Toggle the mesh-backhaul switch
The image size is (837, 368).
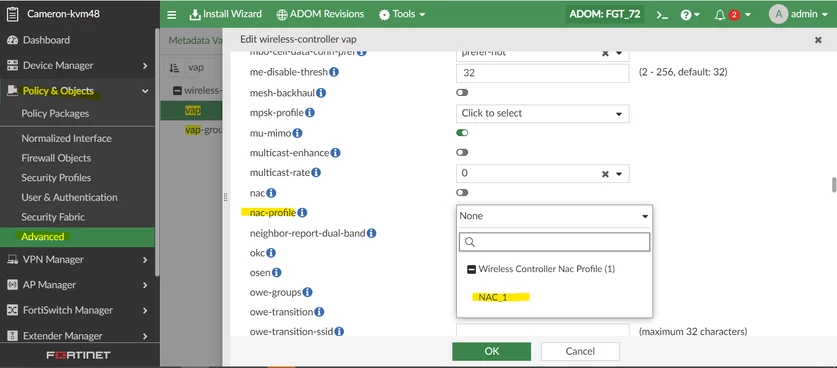[462, 93]
